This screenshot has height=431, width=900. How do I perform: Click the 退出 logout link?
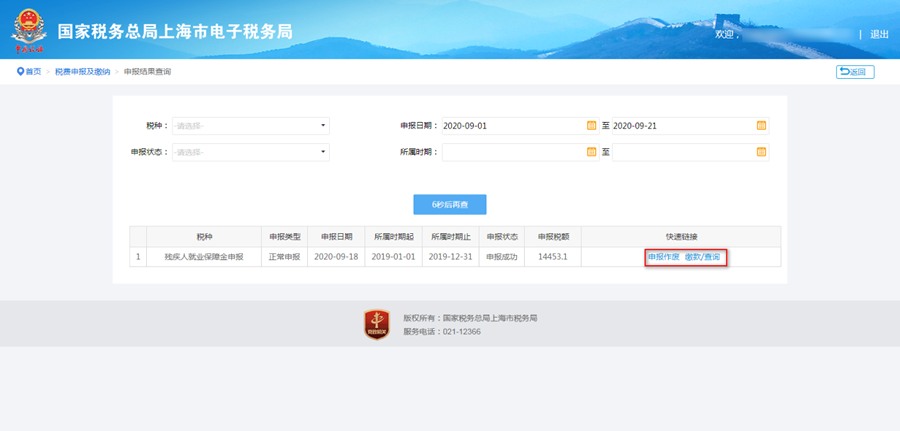[x=879, y=34]
